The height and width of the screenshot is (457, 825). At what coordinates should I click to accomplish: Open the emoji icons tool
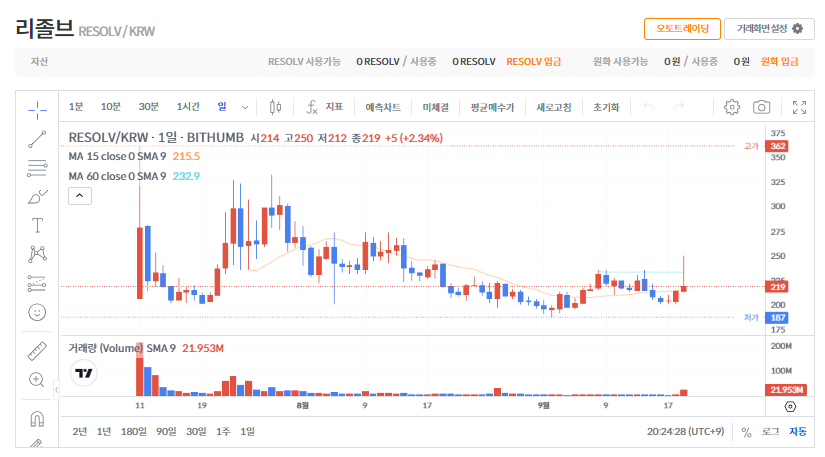pyautogui.click(x=37, y=312)
